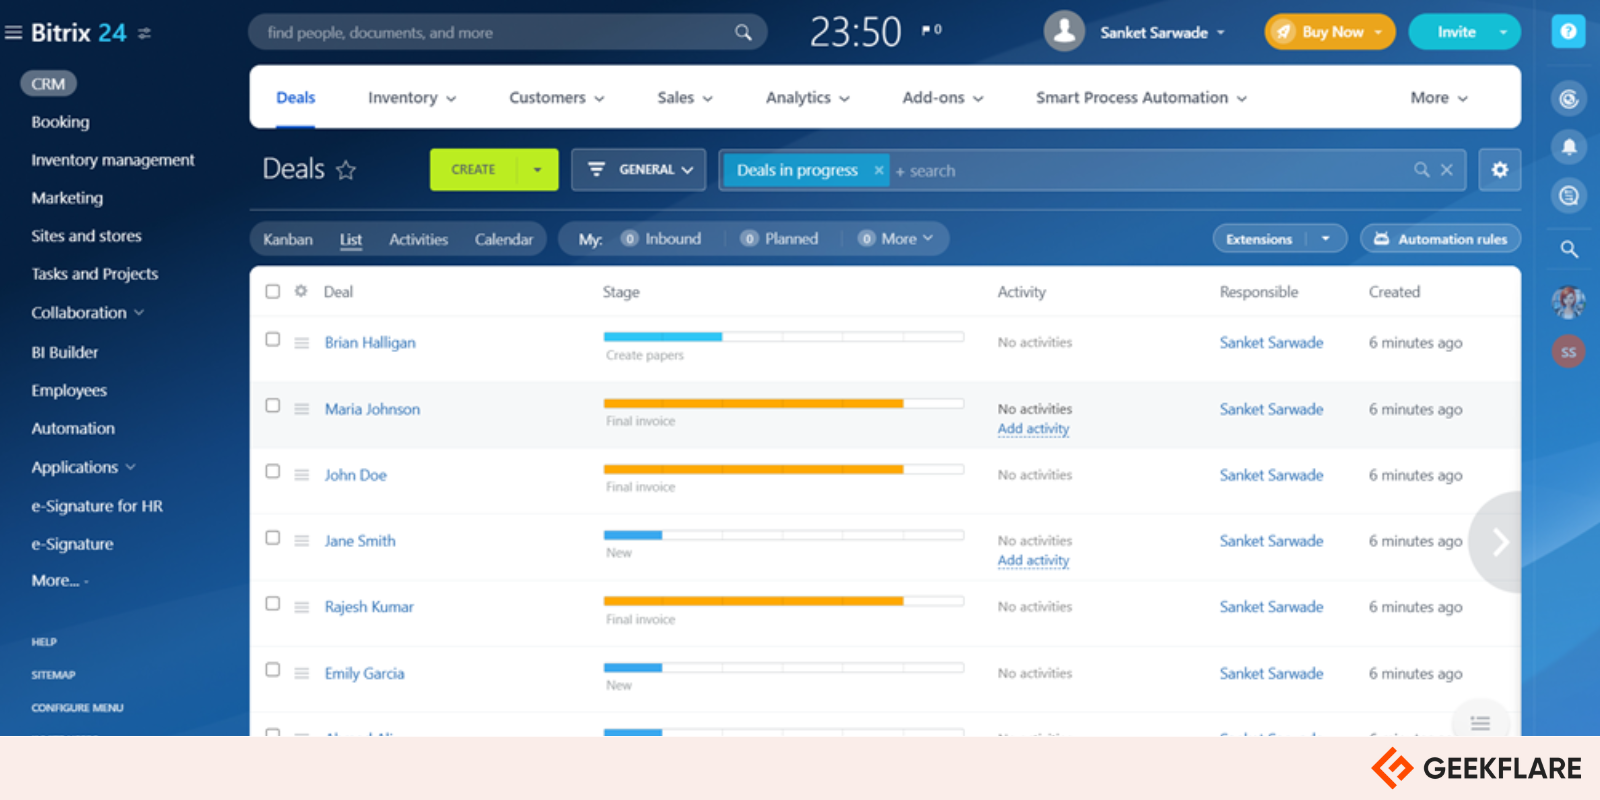The image size is (1600, 800).
Task: Switch to the Activities view tab
Action: (419, 239)
